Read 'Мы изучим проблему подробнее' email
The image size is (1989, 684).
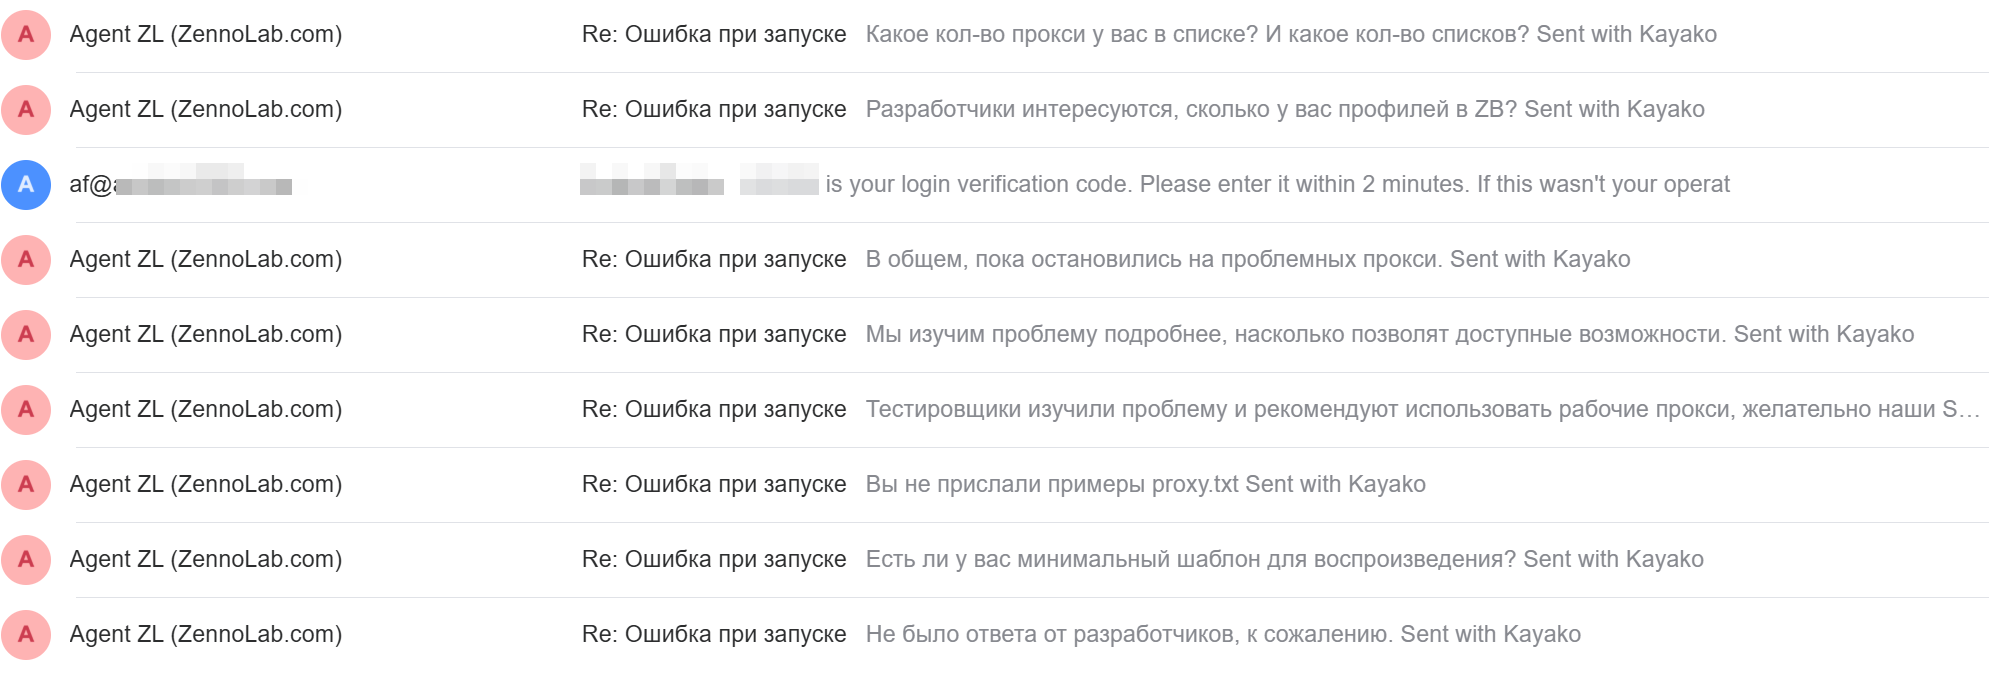click(x=1389, y=335)
